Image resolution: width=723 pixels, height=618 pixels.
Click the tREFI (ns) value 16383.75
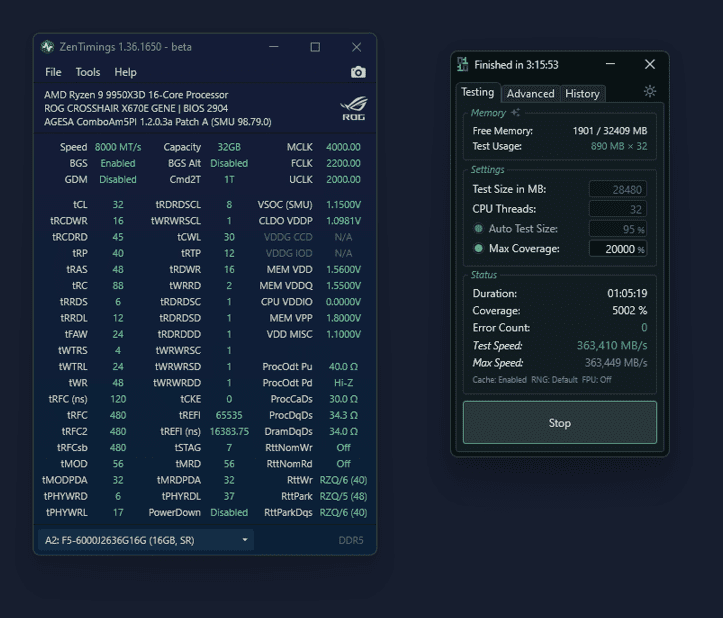point(229,432)
